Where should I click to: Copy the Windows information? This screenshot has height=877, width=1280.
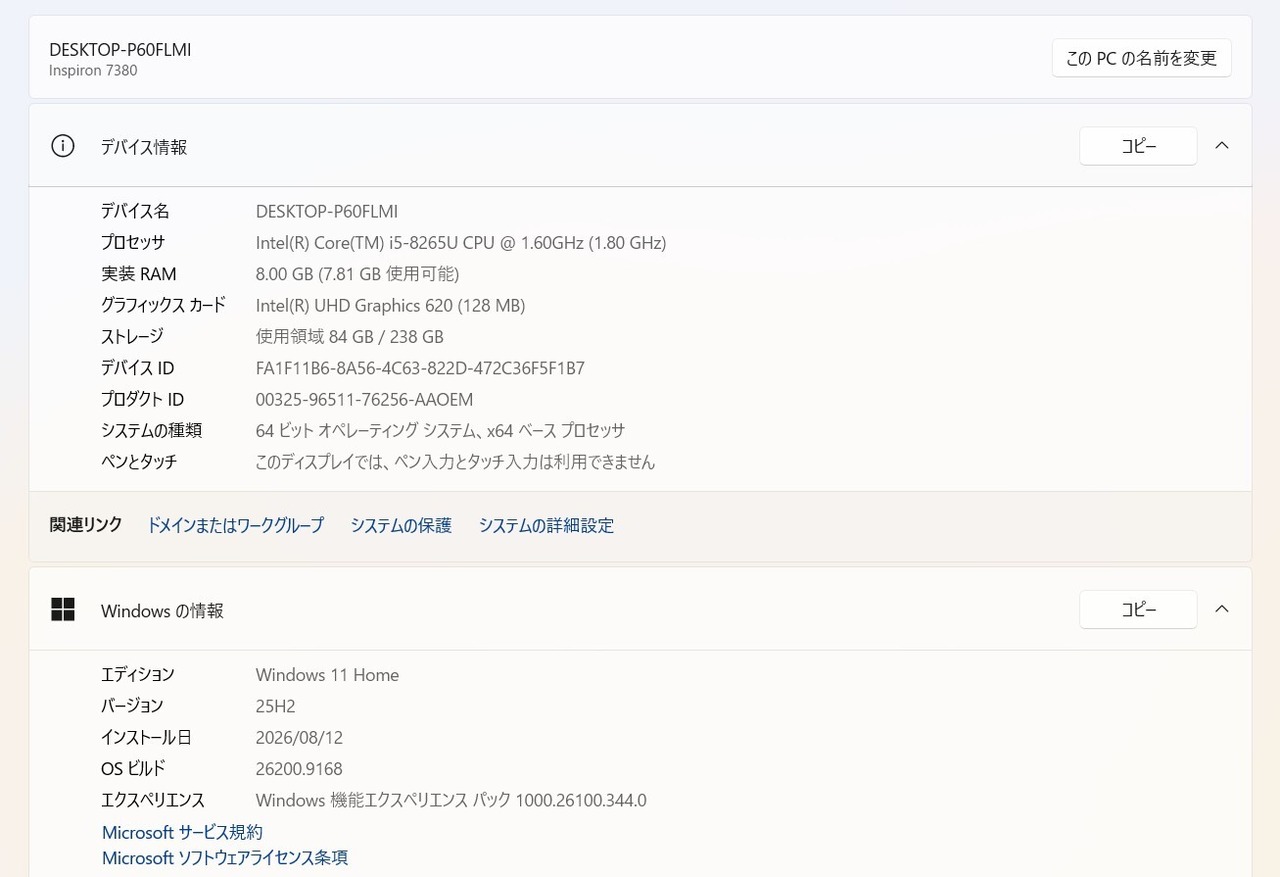click(x=1138, y=609)
